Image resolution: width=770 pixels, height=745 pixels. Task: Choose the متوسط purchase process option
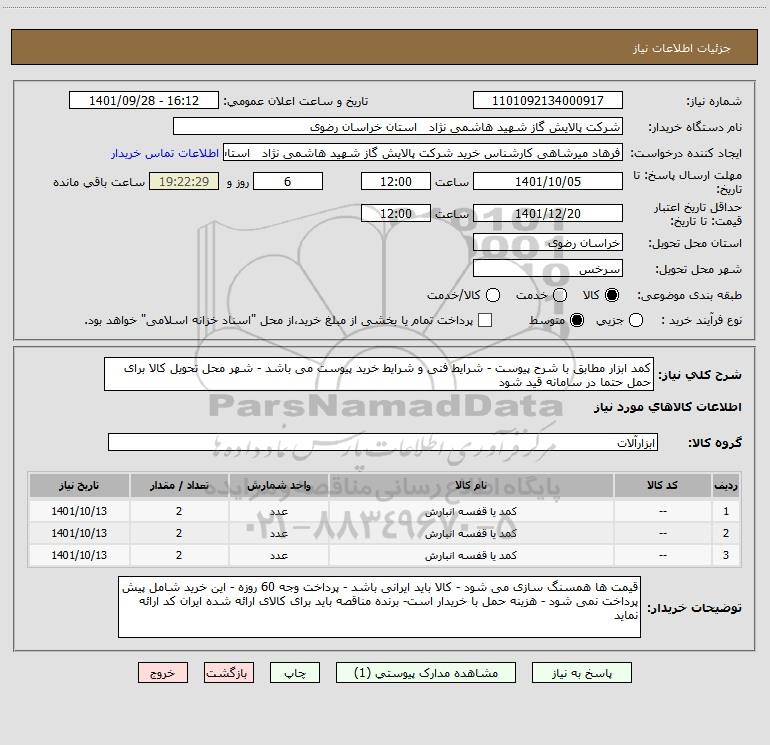(x=559, y=320)
